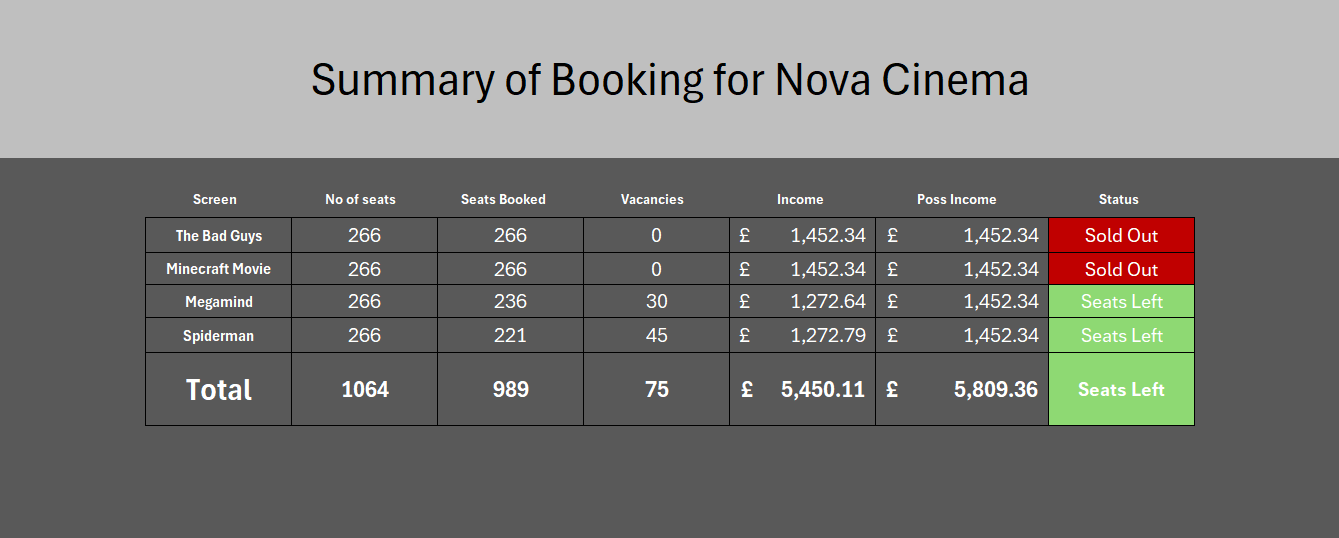This screenshot has width=1339, height=538.
Task: Select the total possible income £5,809.36 cell
Action: tap(962, 389)
